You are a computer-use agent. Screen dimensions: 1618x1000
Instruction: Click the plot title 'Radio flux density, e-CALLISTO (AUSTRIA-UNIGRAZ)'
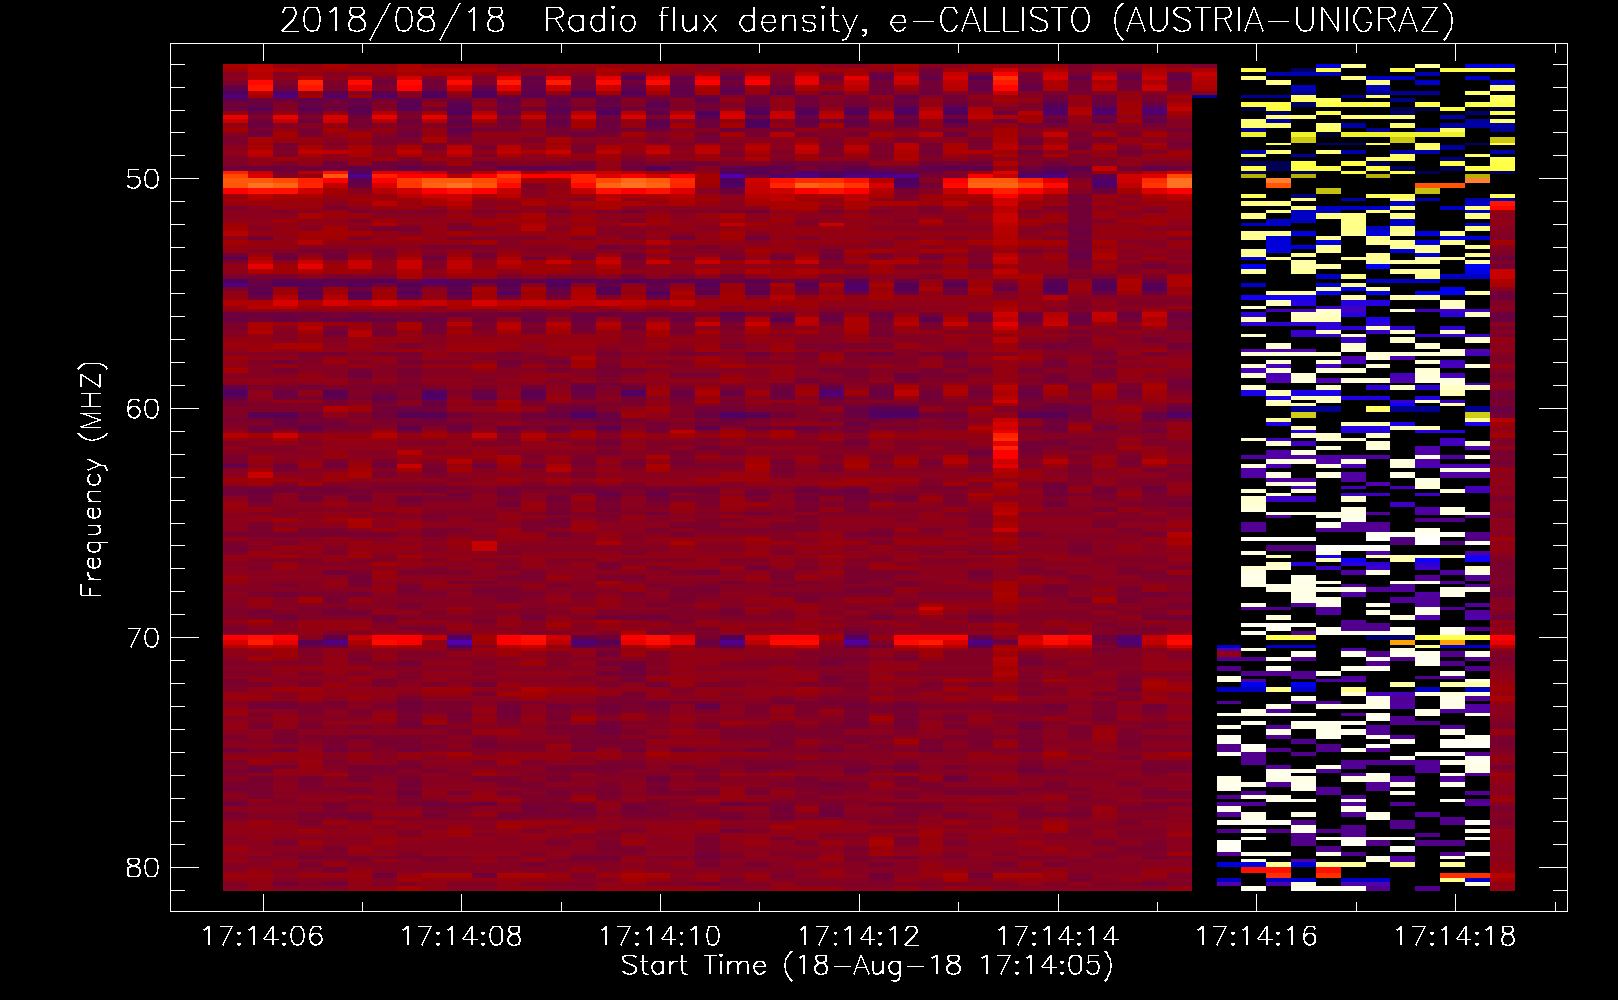tap(999, 20)
